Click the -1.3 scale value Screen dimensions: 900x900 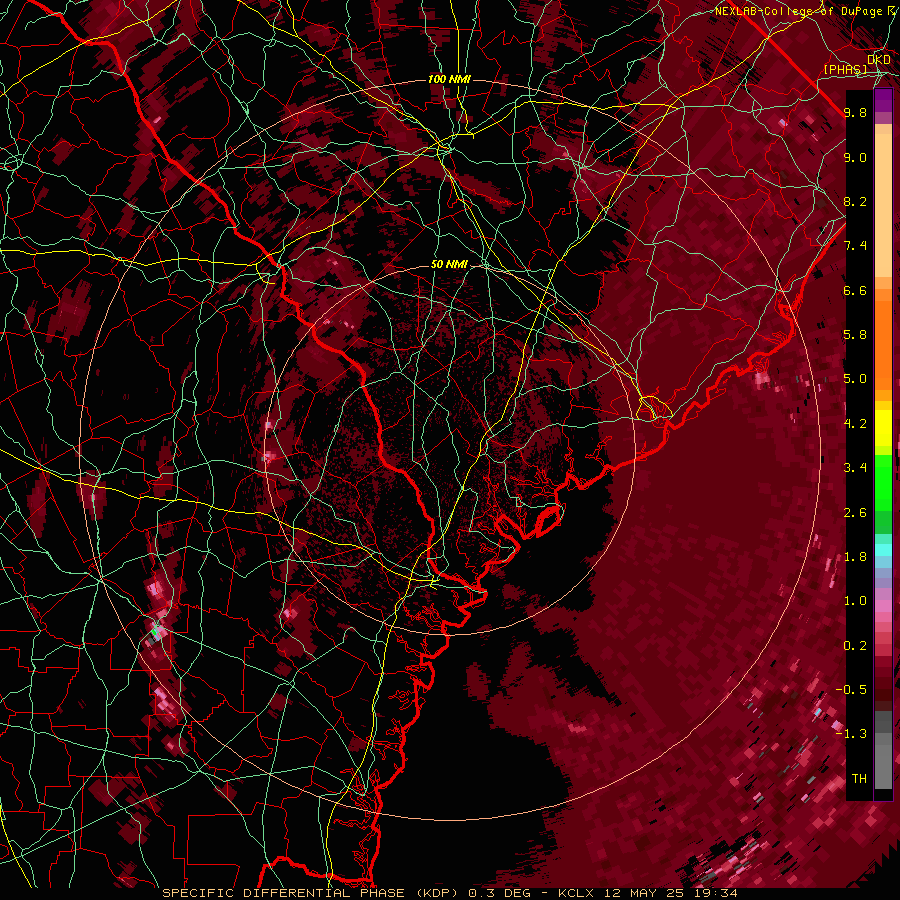coord(852,734)
